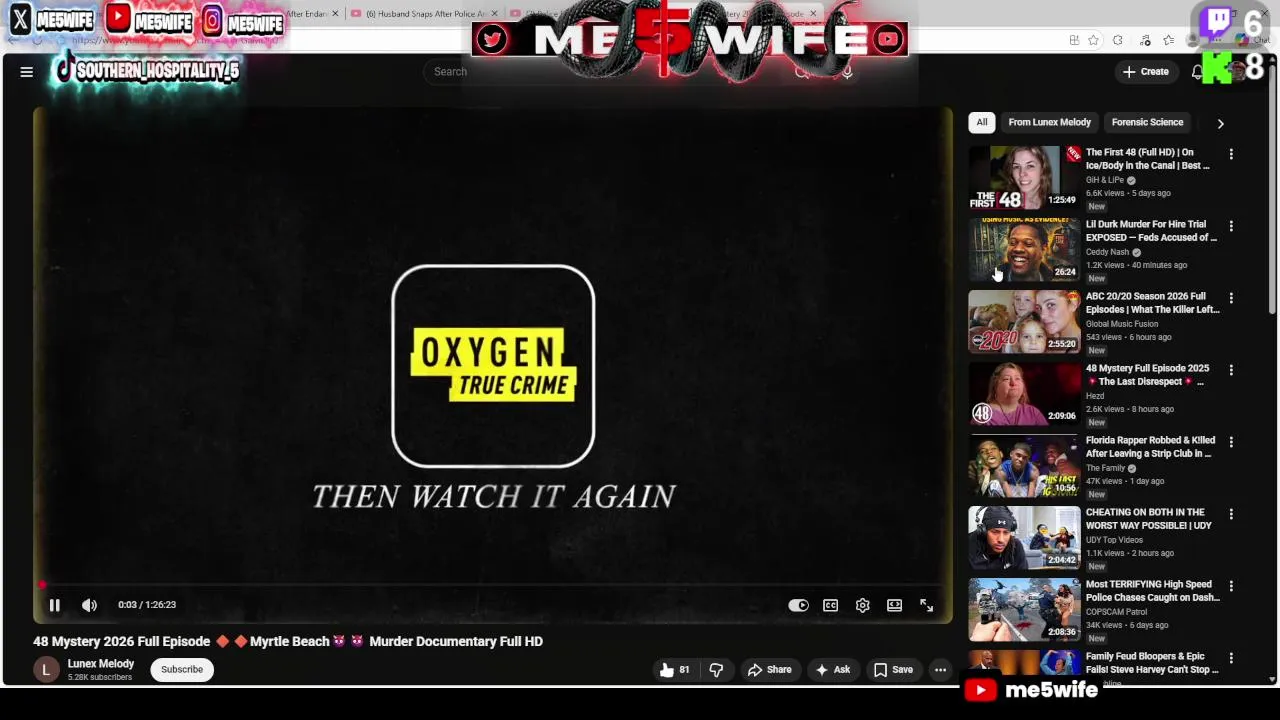The image size is (1280, 720).
Task: Open 'Florida Rapper Robbed & K!lled' title
Action: click(1150, 447)
